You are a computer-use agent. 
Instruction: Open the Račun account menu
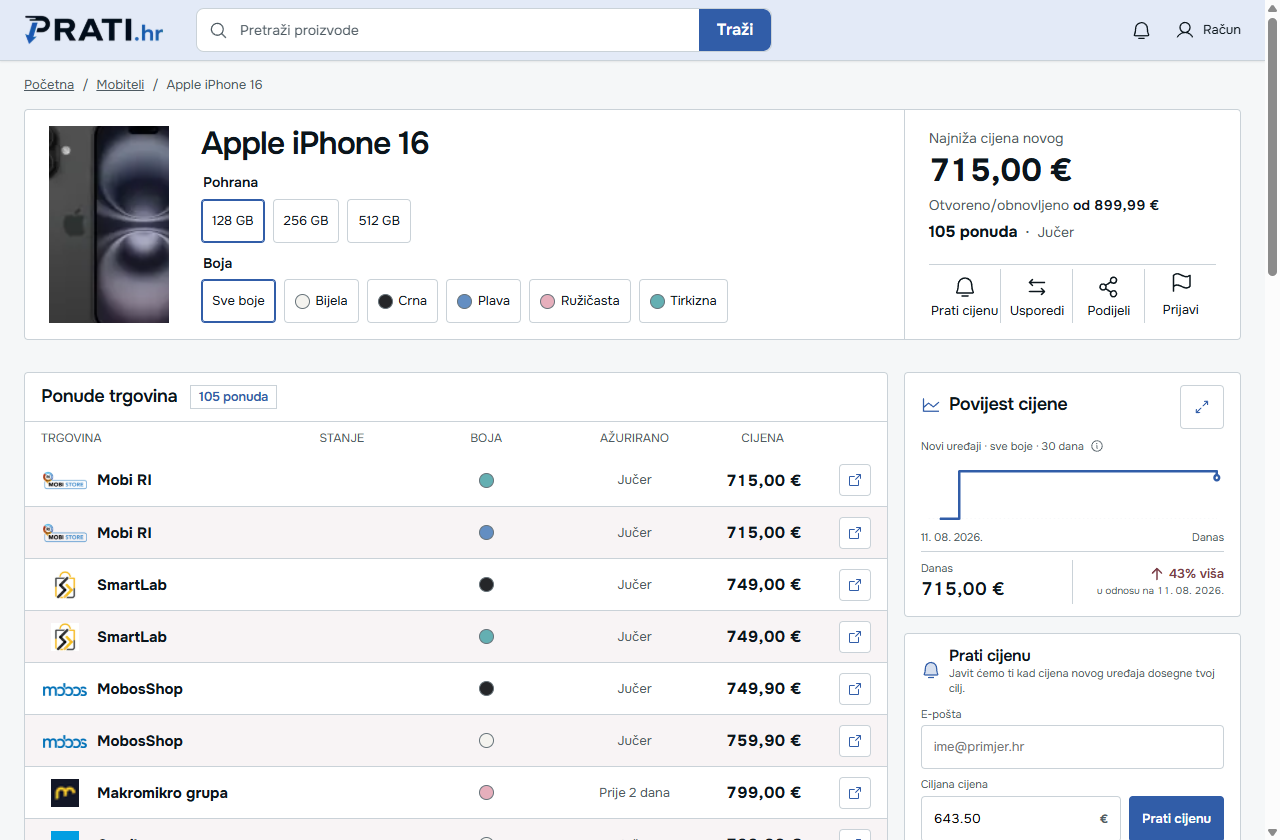pyautogui.click(x=1208, y=30)
